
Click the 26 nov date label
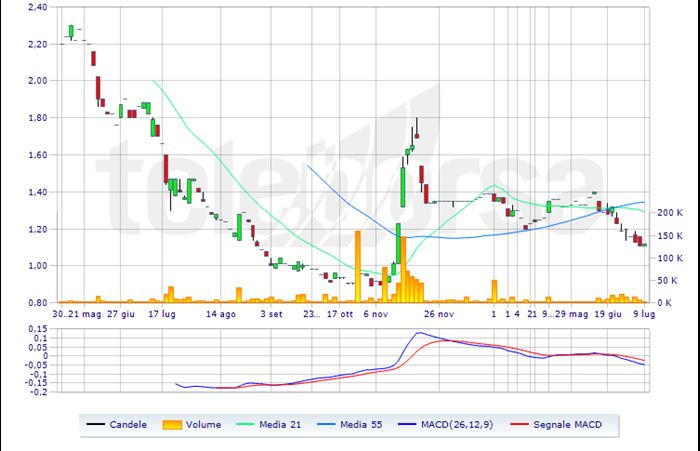coord(439,314)
